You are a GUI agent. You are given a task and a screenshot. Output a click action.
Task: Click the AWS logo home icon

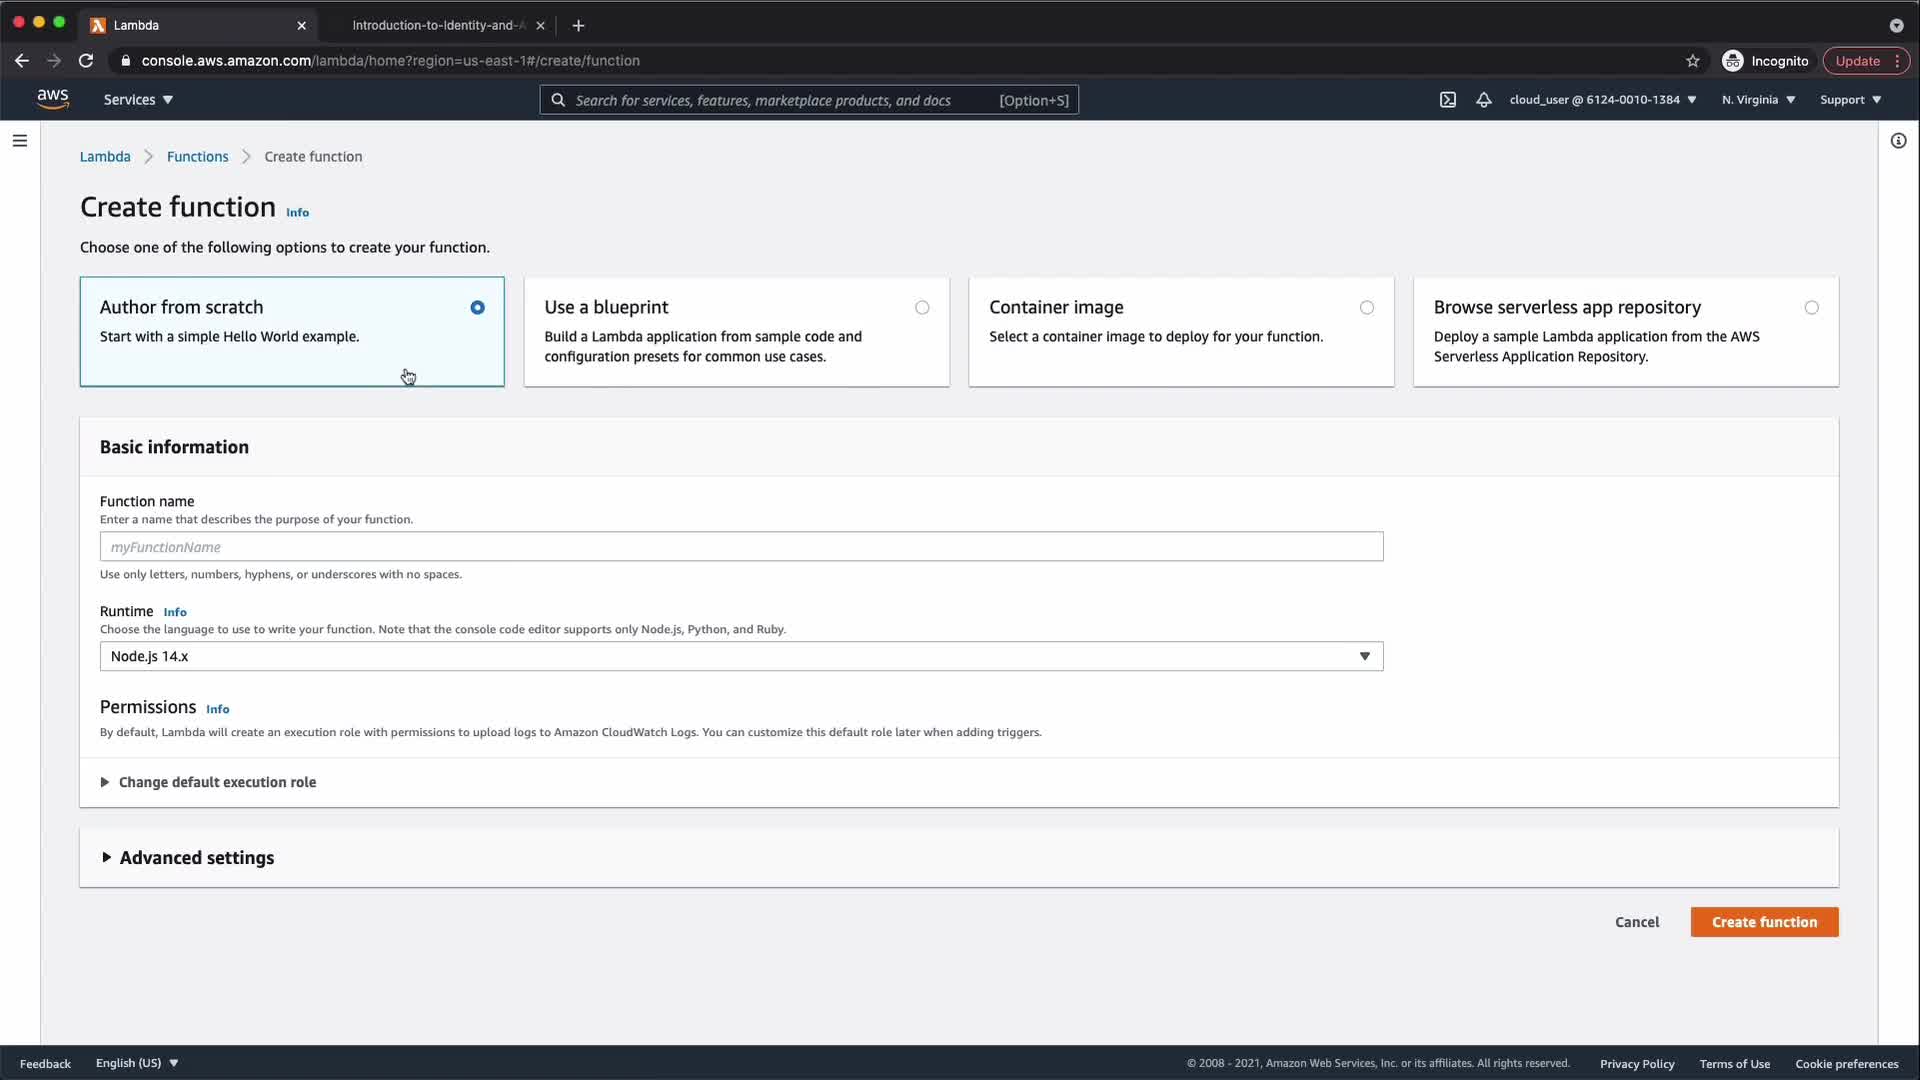pos(52,99)
